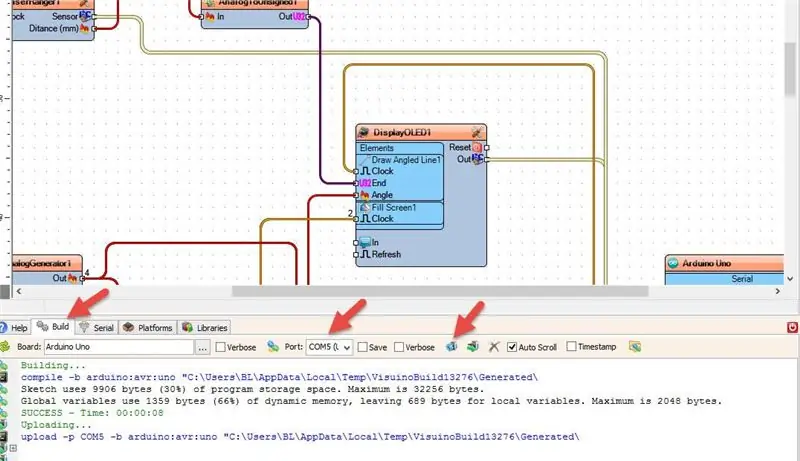Select the DisplayOLED1 title bar
Screen dimensions: 800x461
pyautogui.click(x=421, y=133)
